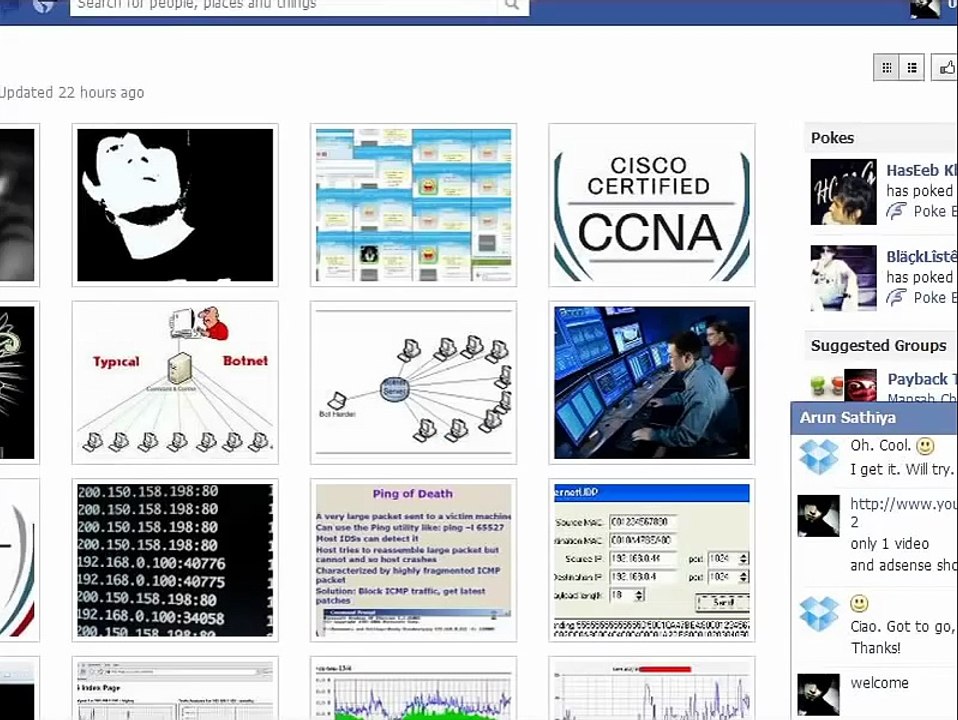958x720 pixels.
Task: Open the Cisco Certified CCNA image
Action: (x=651, y=205)
